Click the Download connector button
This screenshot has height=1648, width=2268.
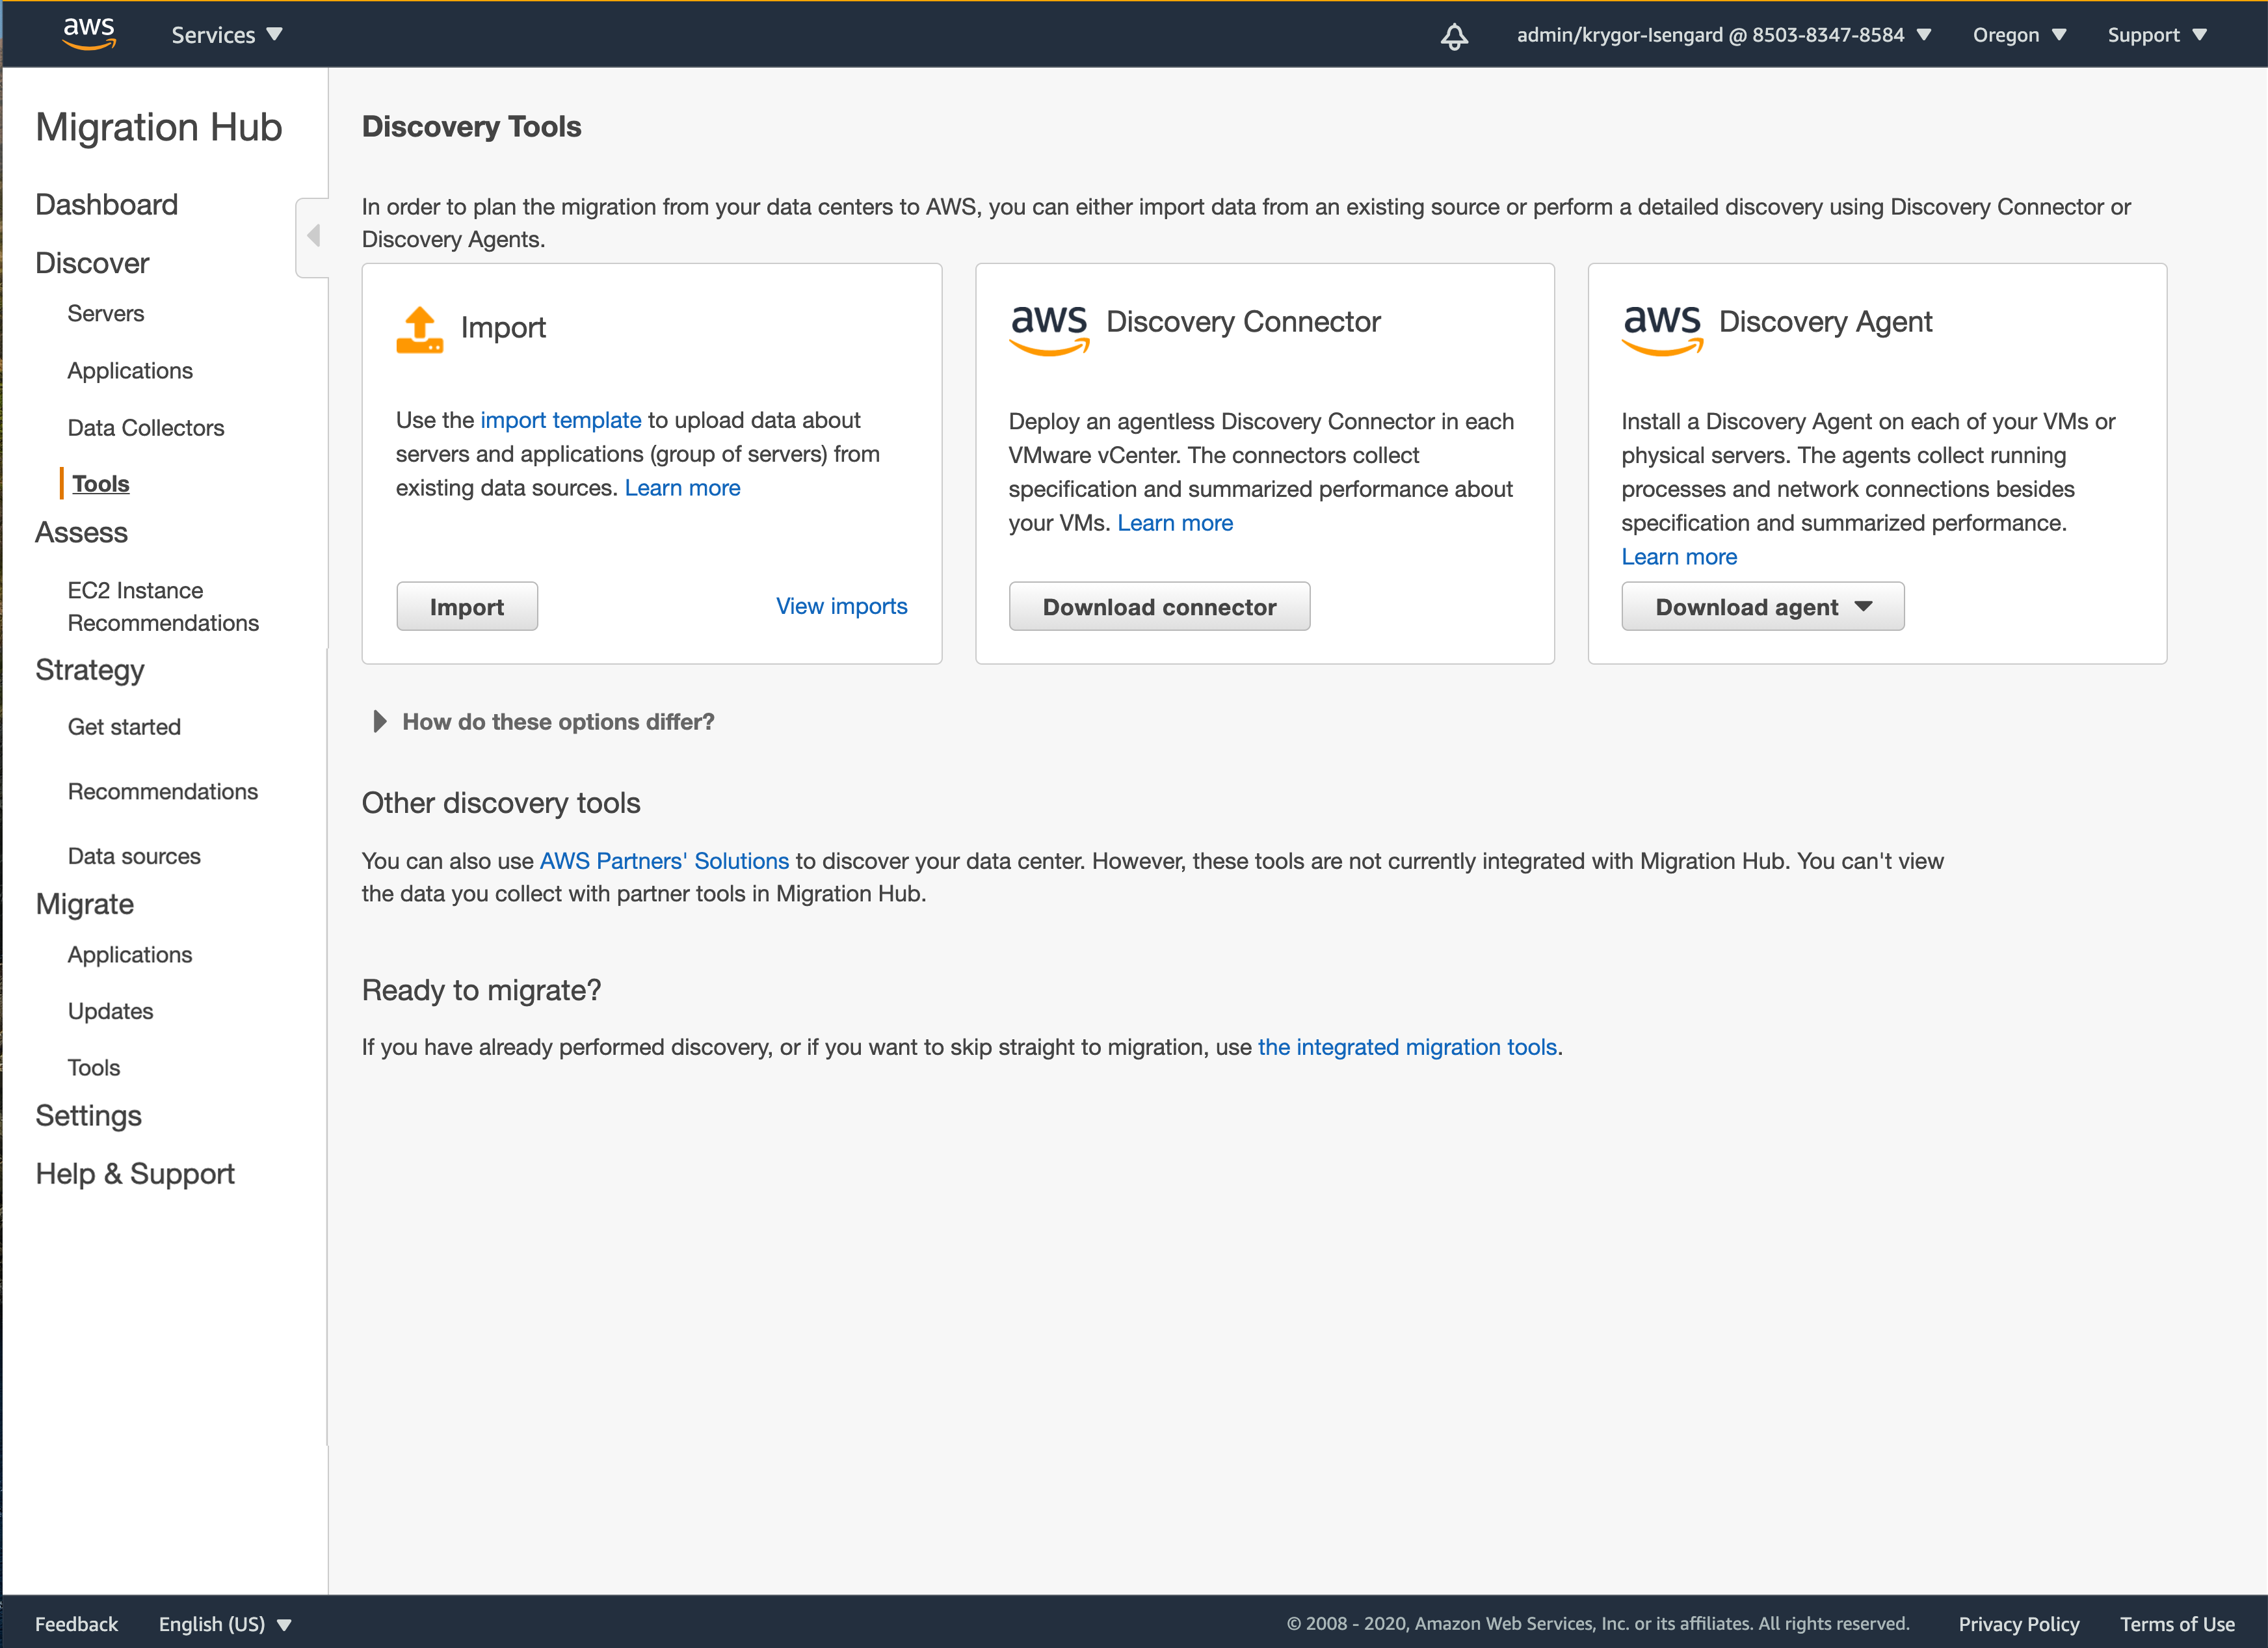tap(1159, 606)
